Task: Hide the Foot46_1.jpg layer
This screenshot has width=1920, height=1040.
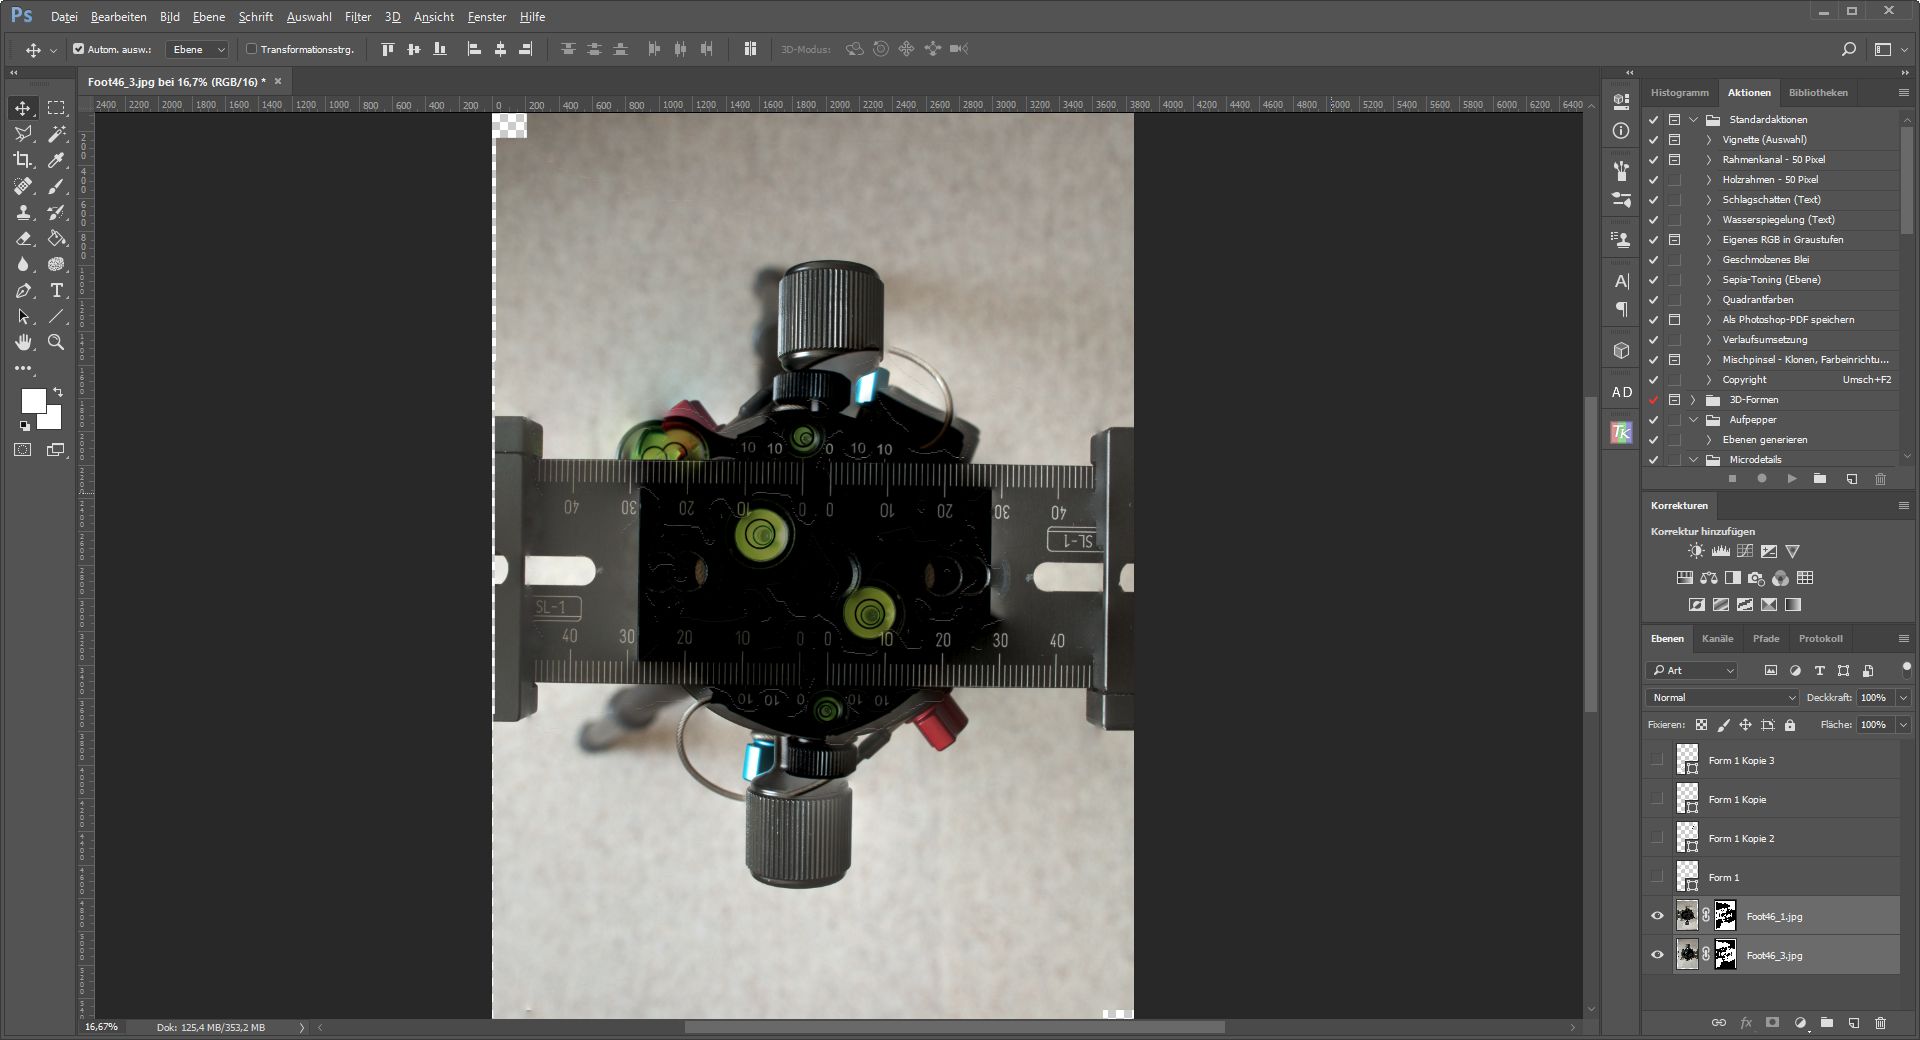Action: pyautogui.click(x=1657, y=916)
